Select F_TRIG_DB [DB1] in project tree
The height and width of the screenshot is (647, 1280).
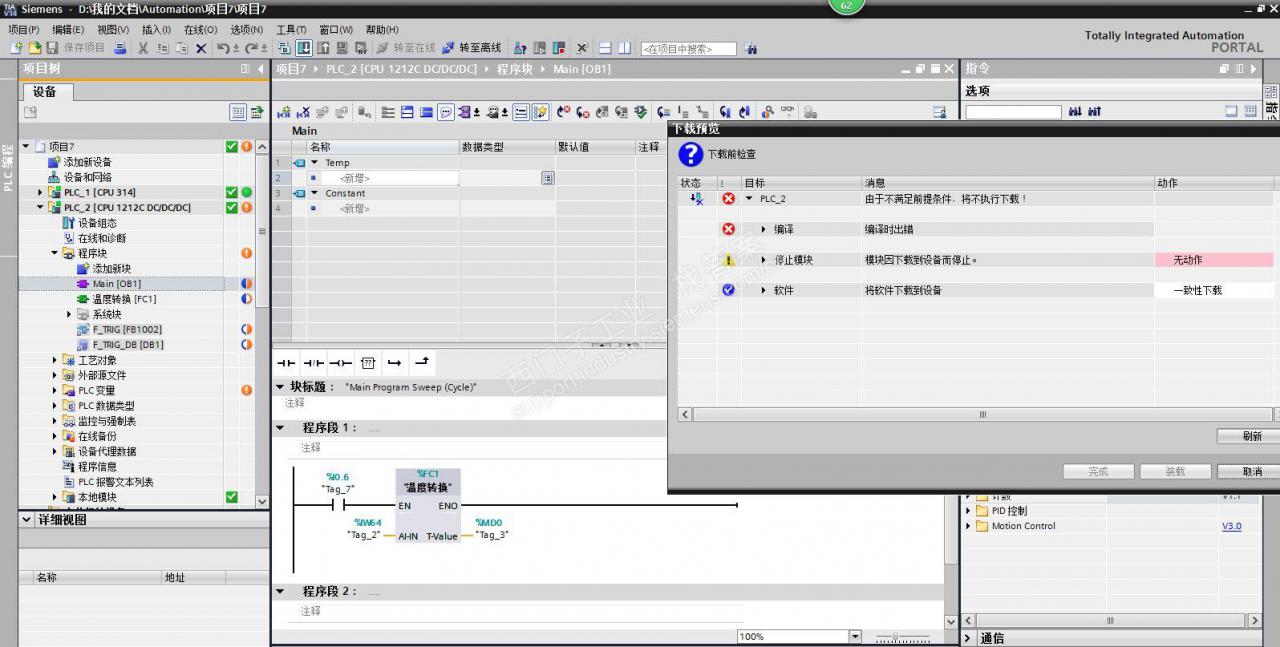[x=128, y=345]
